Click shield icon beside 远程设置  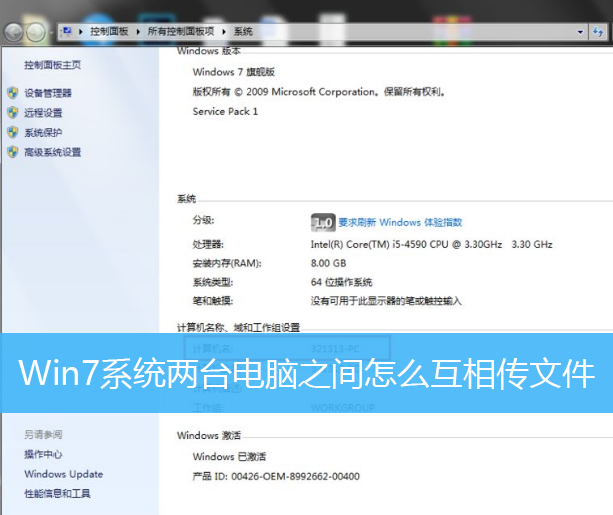[x=13, y=113]
